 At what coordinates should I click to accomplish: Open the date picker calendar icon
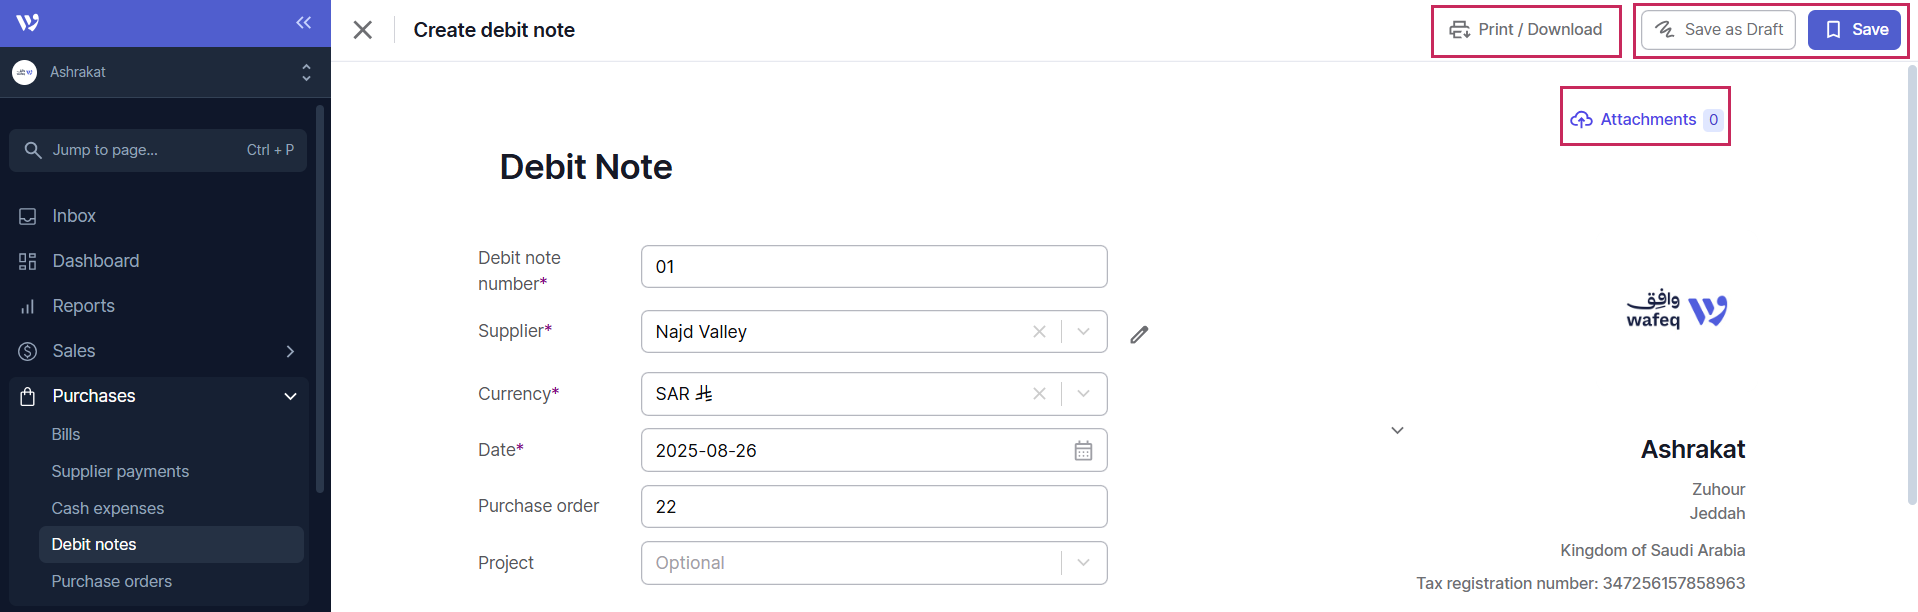click(x=1083, y=451)
